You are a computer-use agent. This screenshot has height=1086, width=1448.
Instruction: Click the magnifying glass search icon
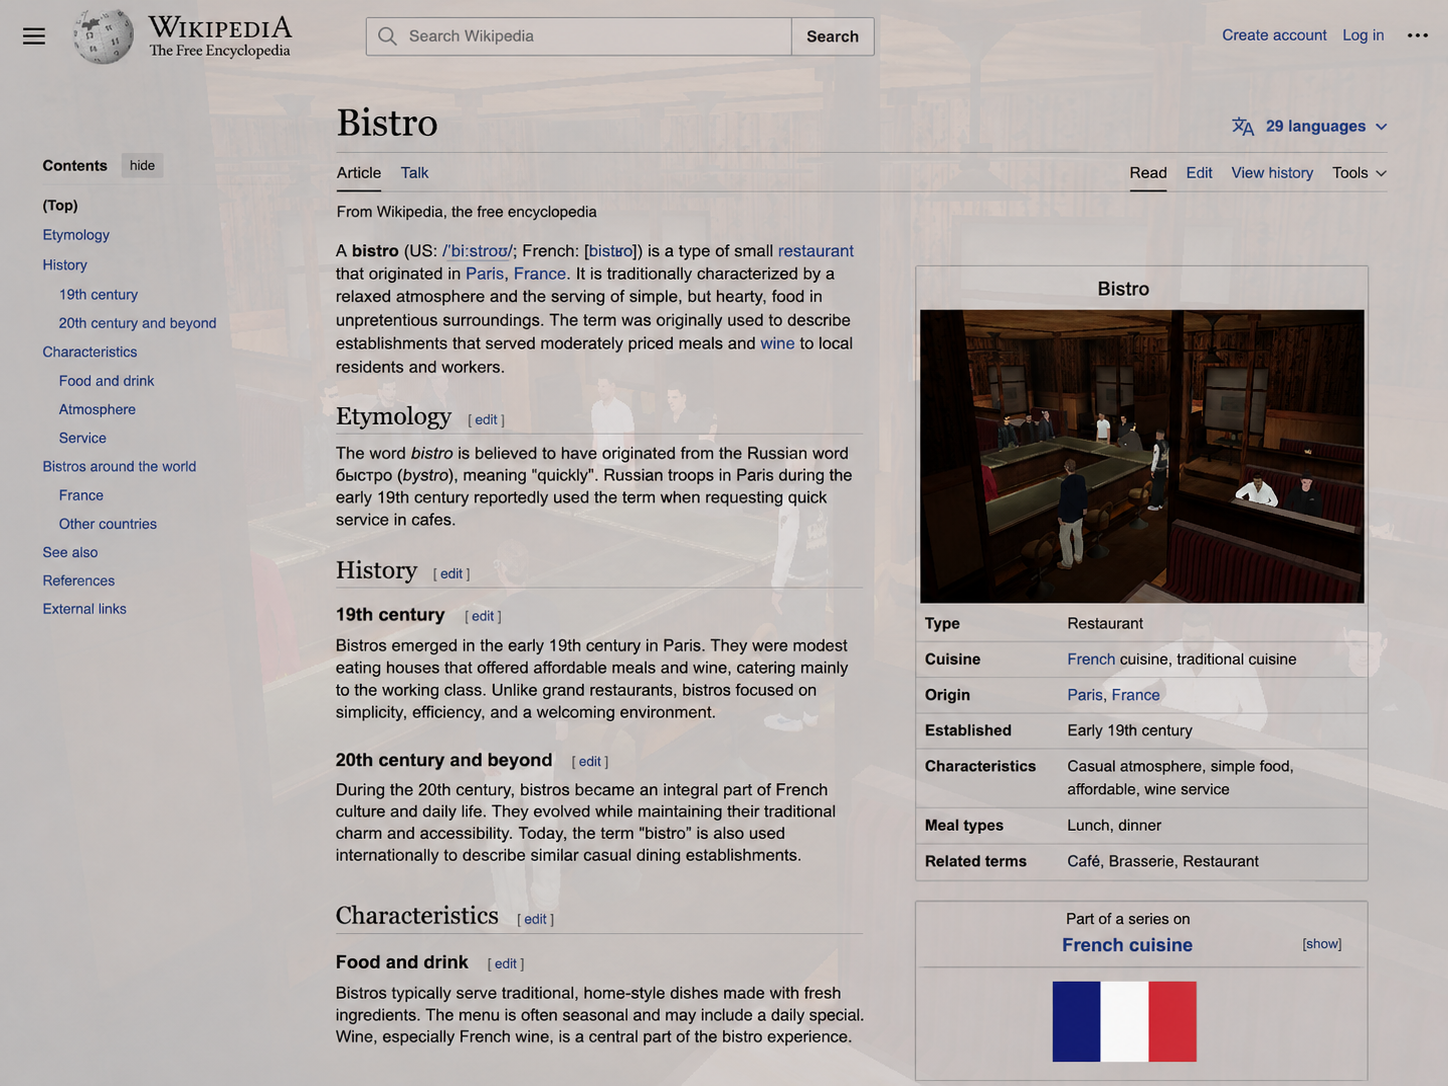click(x=387, y=36)
